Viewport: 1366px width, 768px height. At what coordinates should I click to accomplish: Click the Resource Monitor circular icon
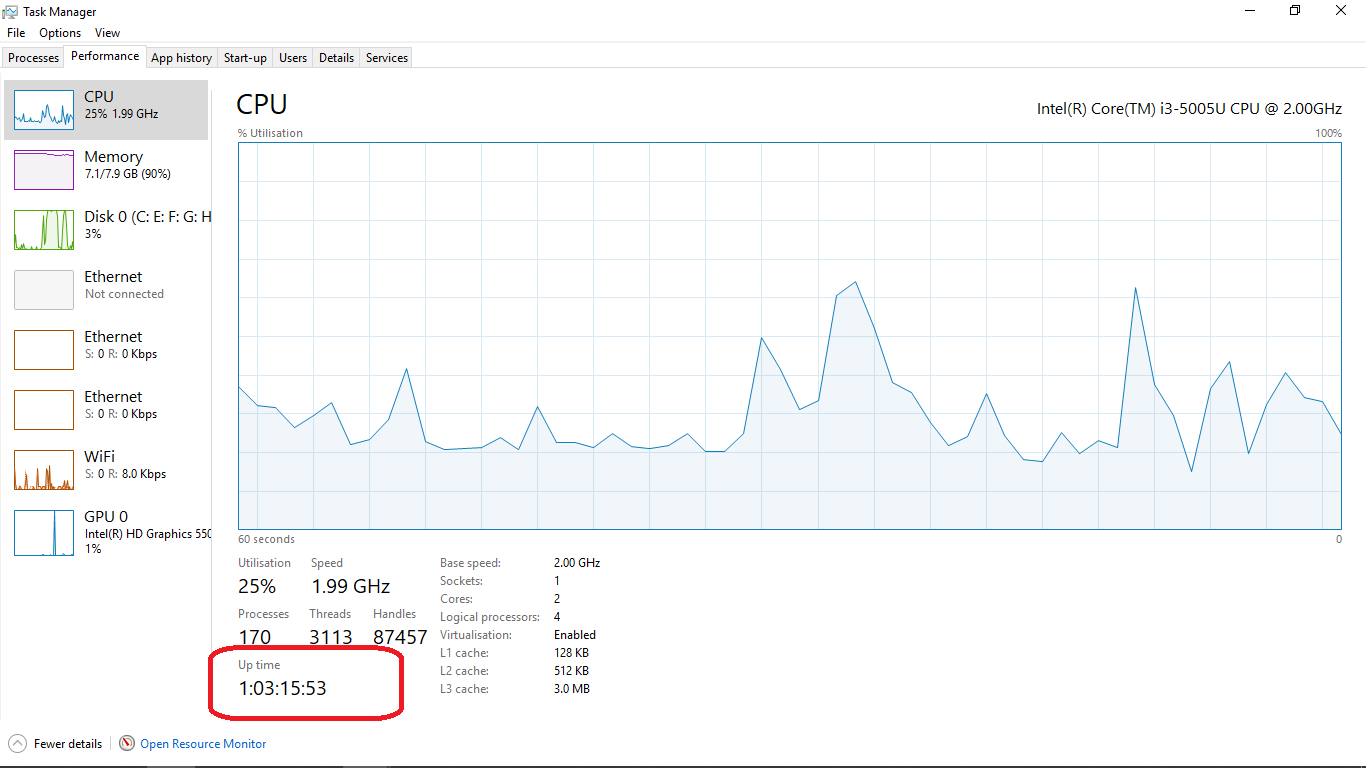point(126,743)
